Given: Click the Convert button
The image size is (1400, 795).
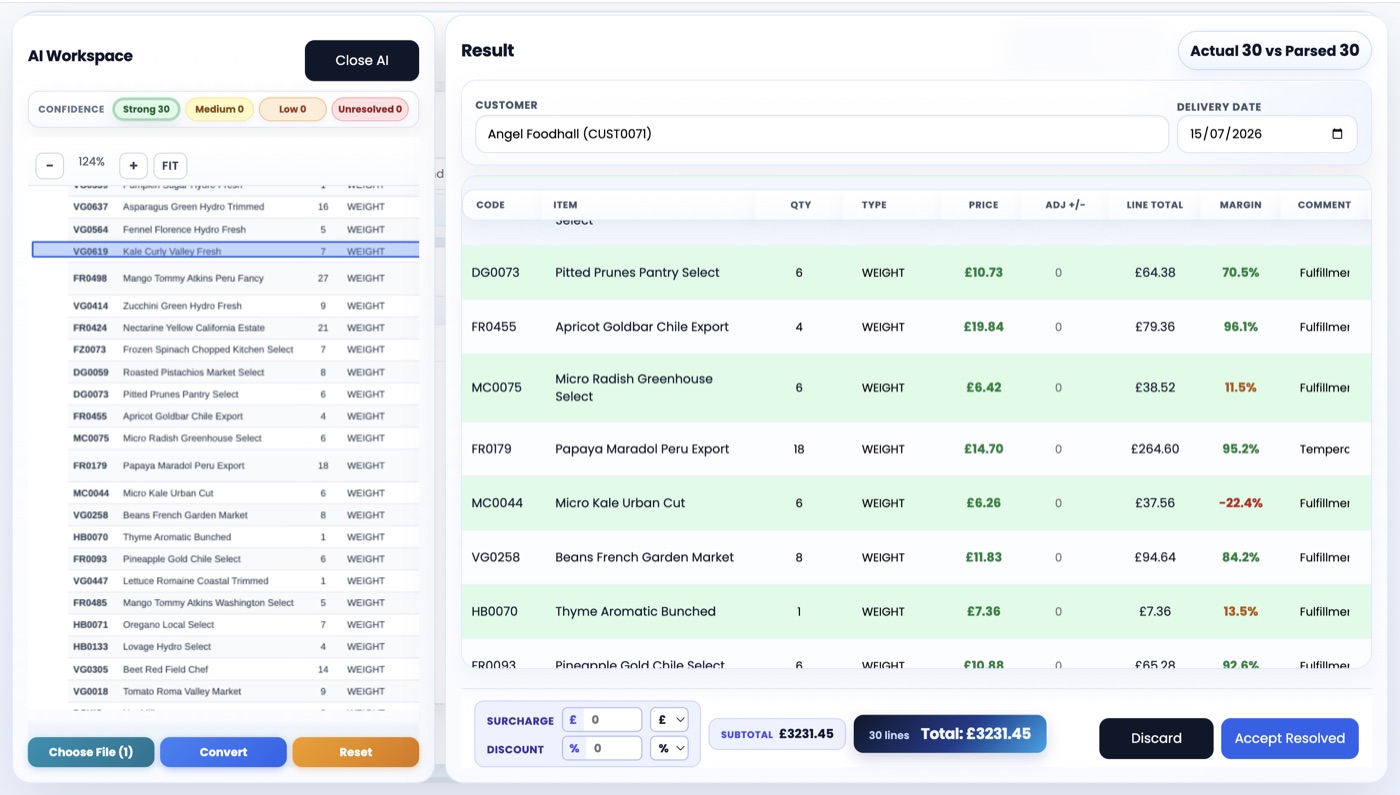Looking at the screenshot, I should click(x=223, y=752).
